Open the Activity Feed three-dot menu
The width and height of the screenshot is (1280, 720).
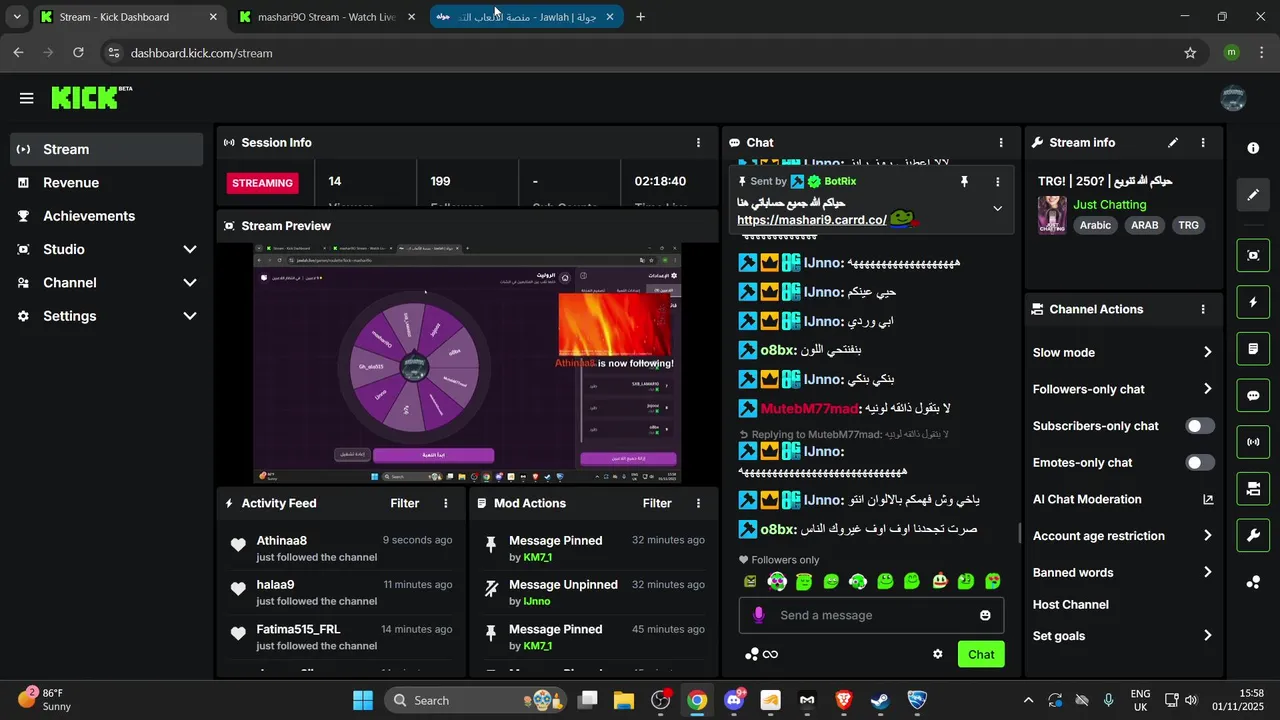446,503
